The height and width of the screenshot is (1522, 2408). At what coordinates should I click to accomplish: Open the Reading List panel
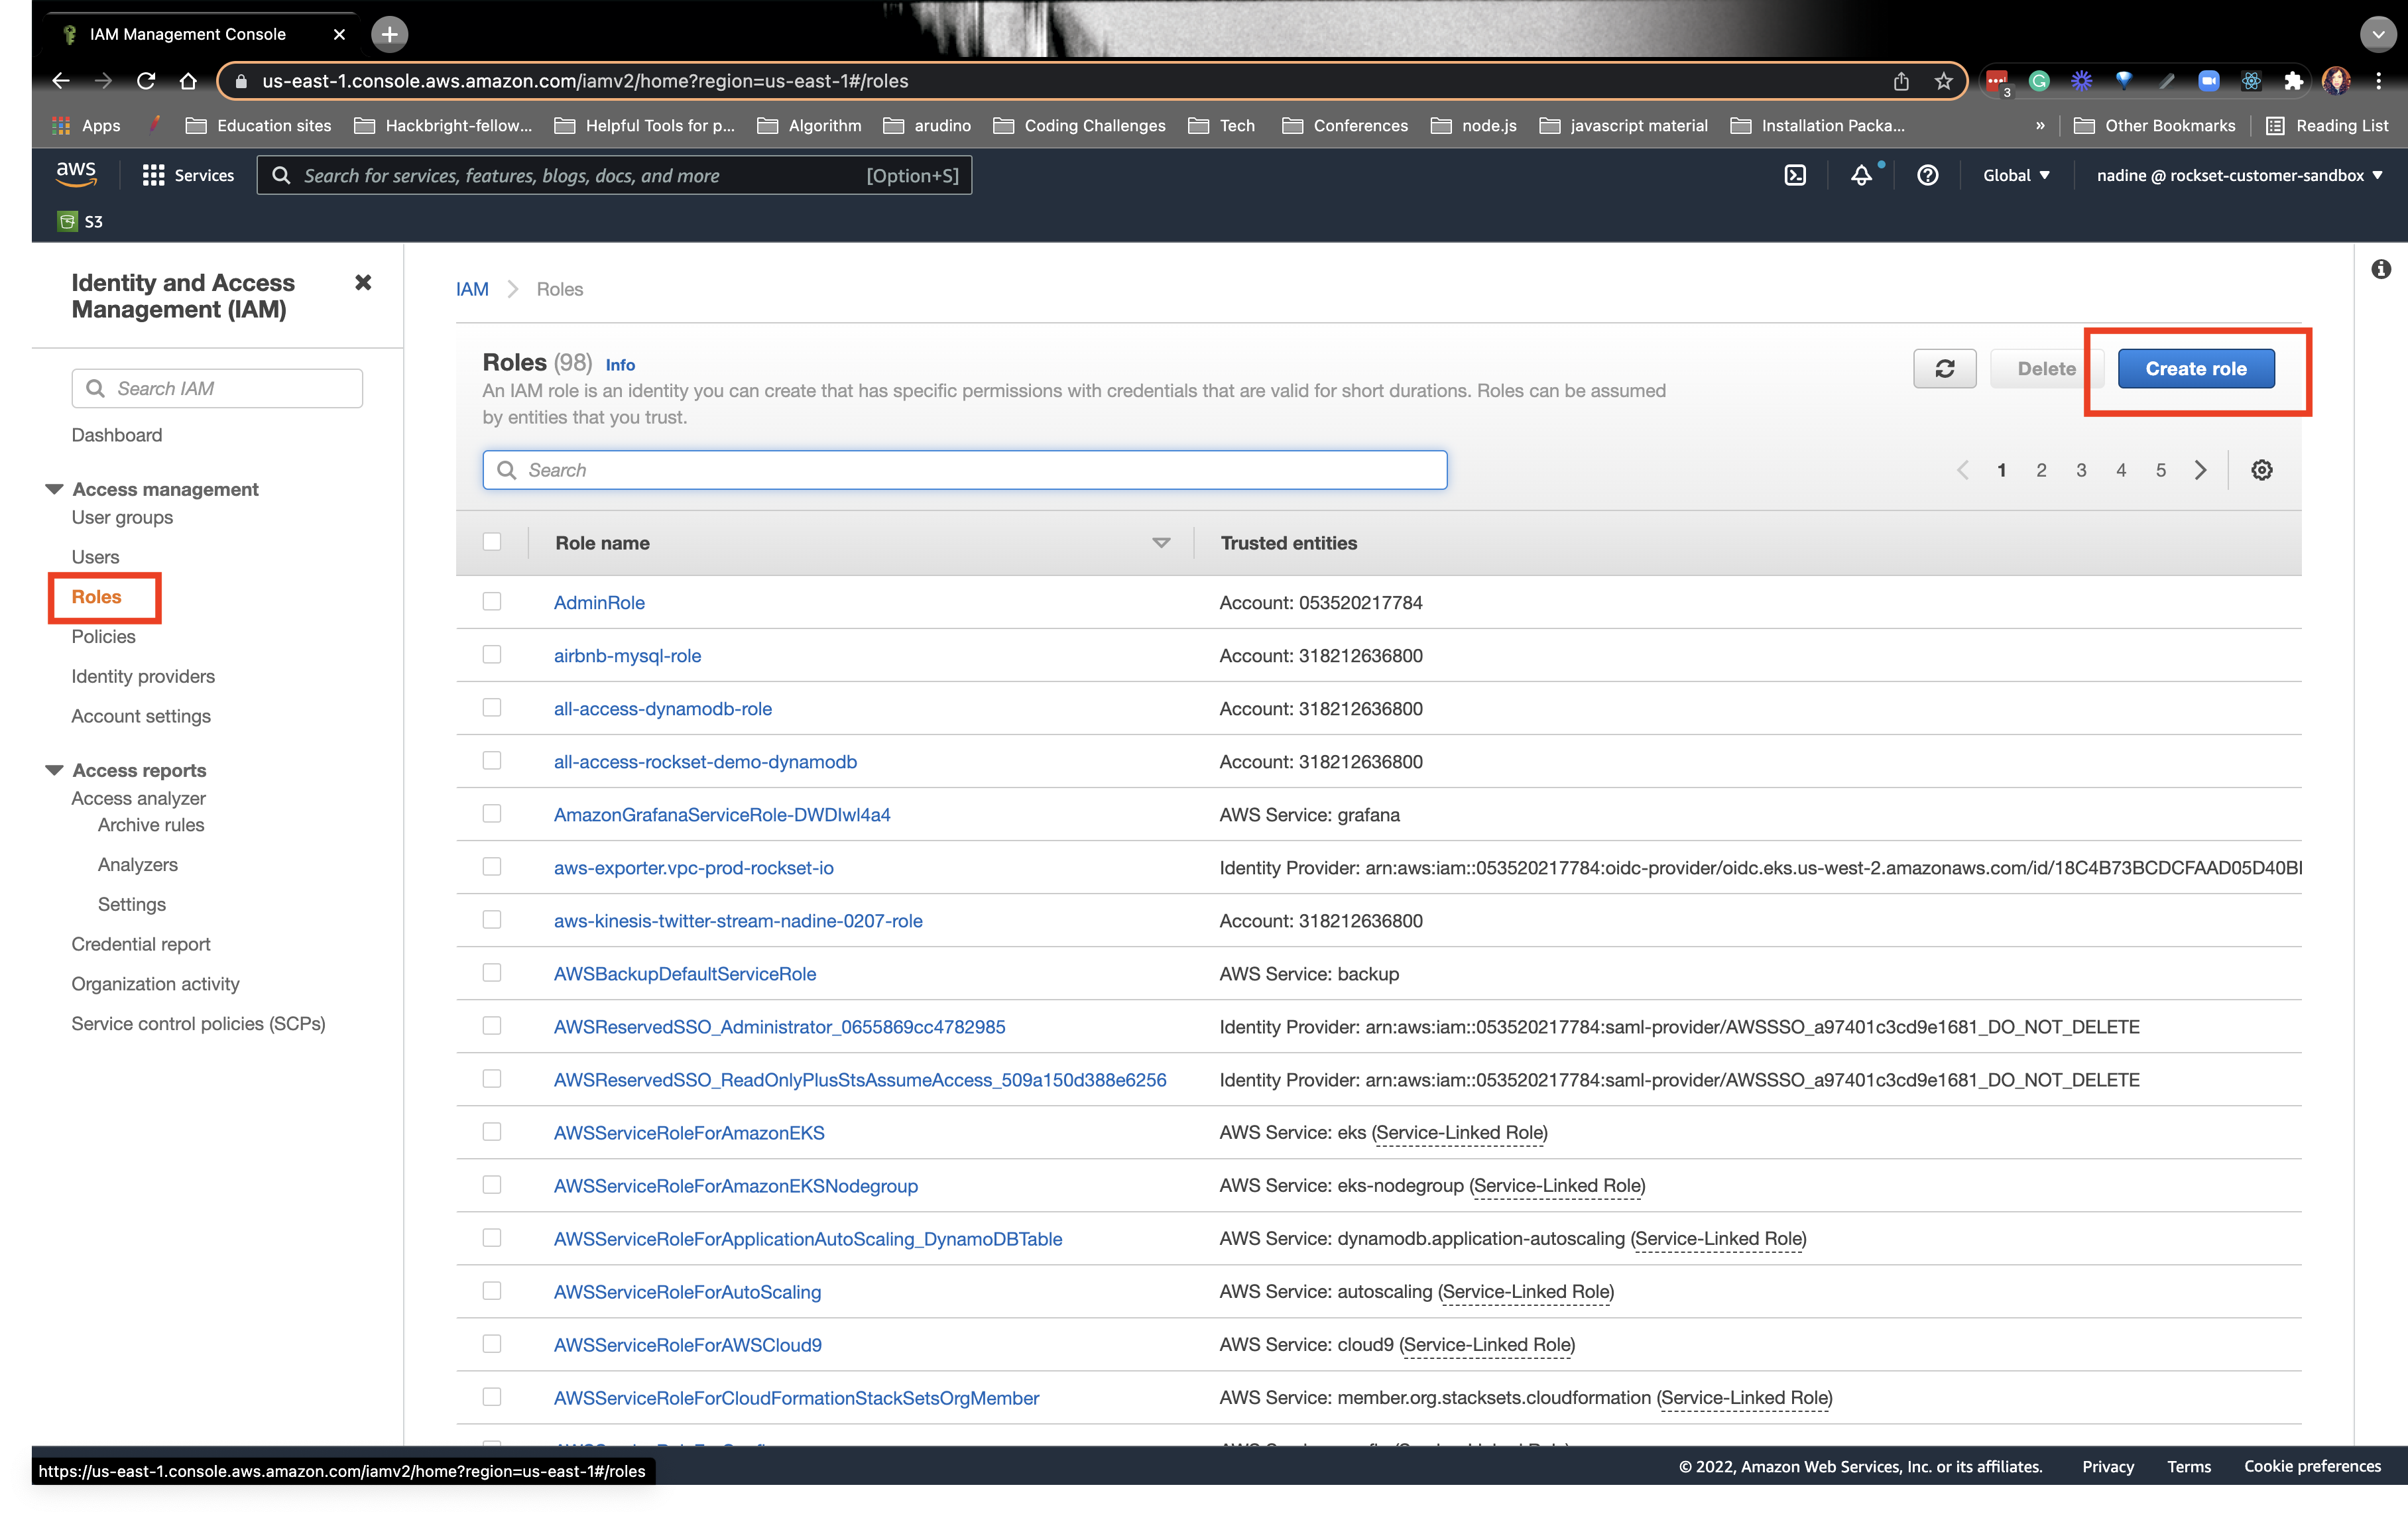click(2326, 125)
